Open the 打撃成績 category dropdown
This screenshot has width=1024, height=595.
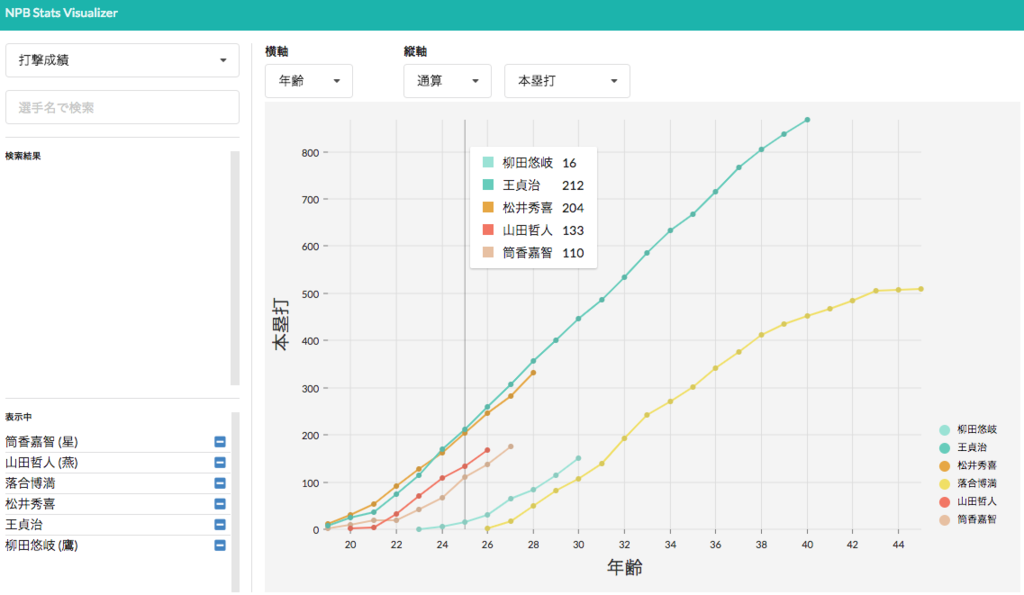pyautogui.click(x=122, y=60)
